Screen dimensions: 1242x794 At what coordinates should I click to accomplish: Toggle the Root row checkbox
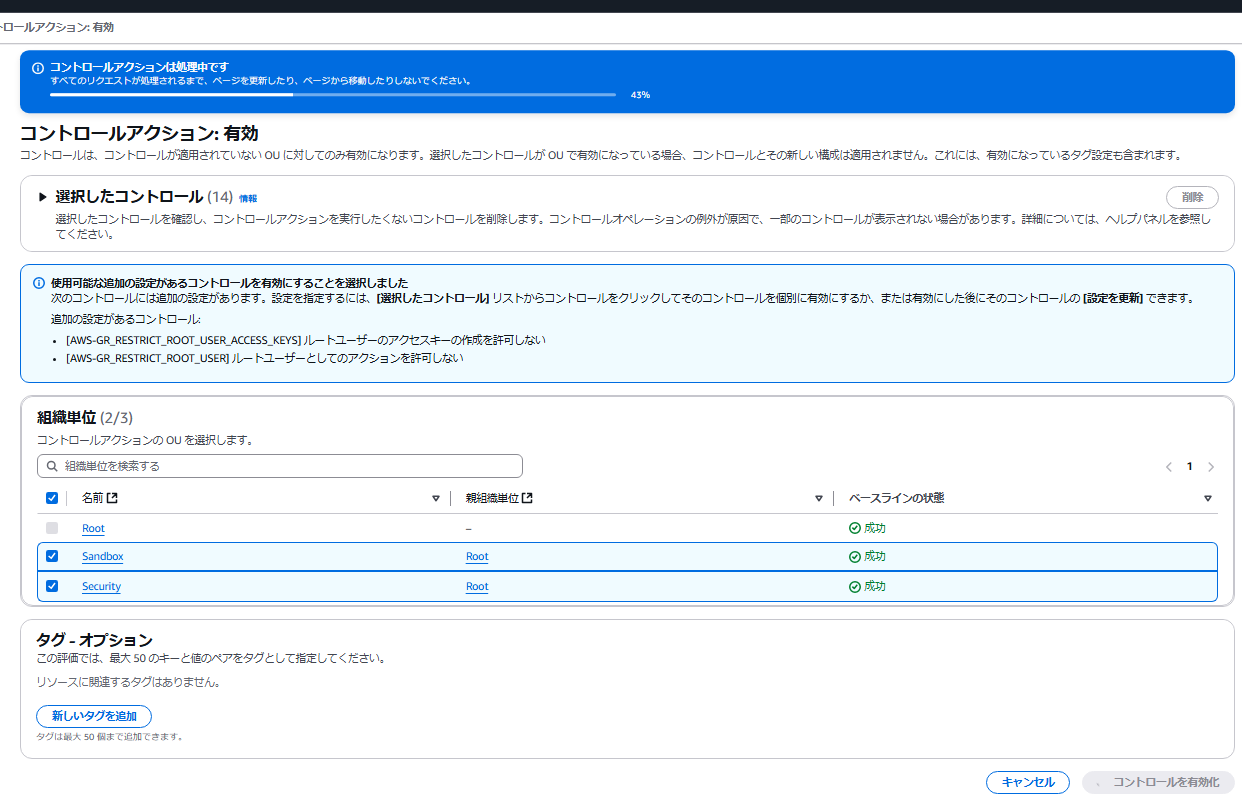52,528
